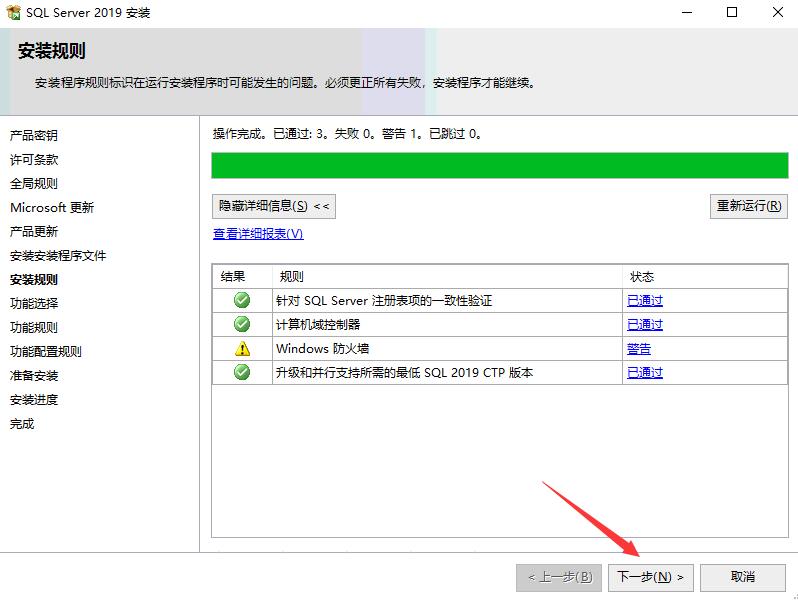Viewport: 798px width, 600px height.
Task: Select 完成 step in sidebar
Action: coord(22,423)
